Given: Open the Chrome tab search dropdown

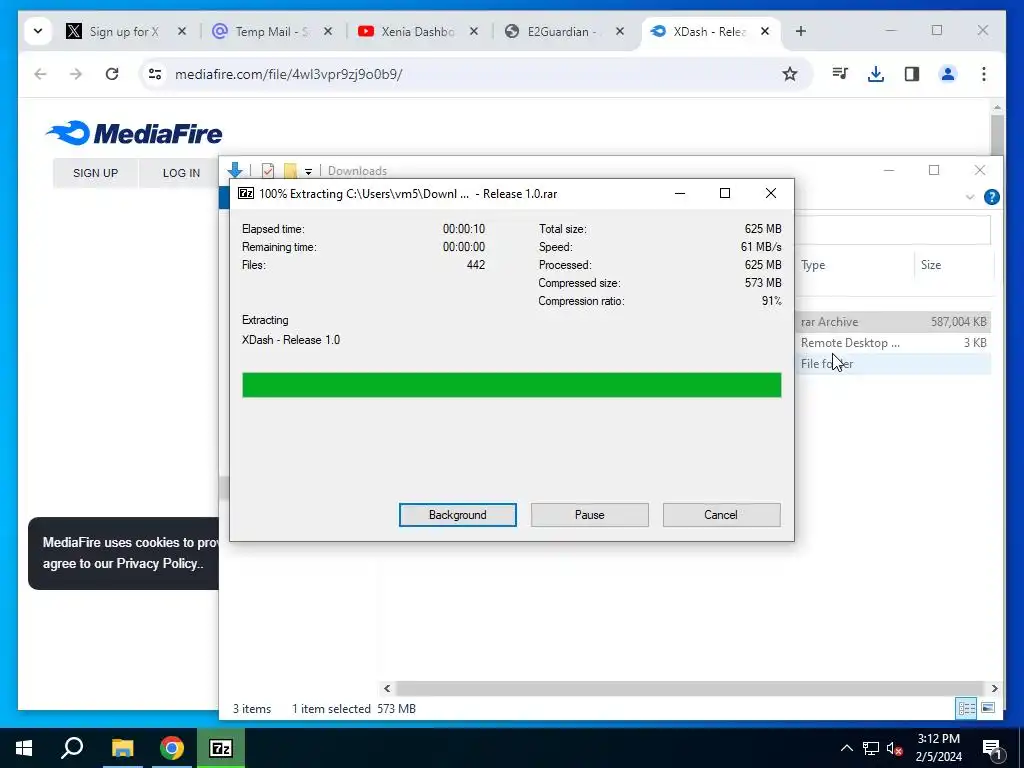Looking at the screenshot, I should click(38, 31).
